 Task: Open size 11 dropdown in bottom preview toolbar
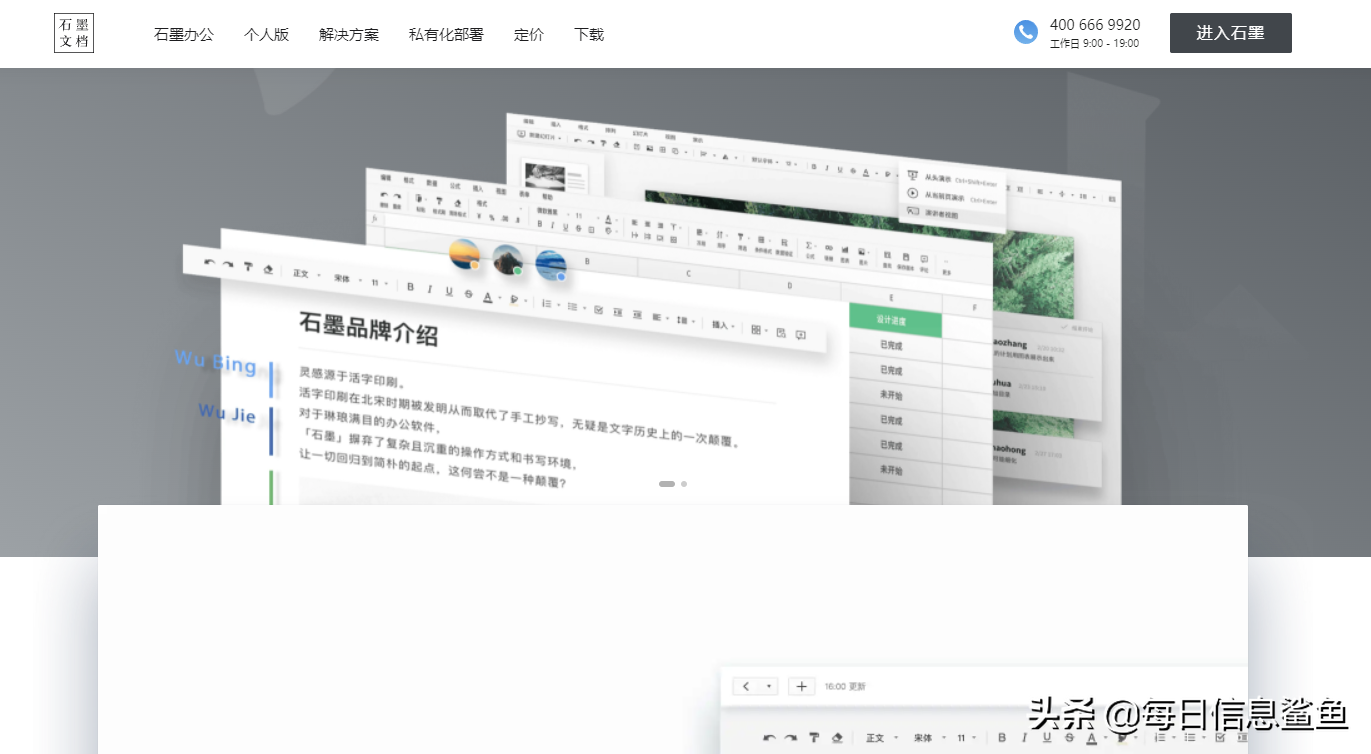click(x=966, y=738)
